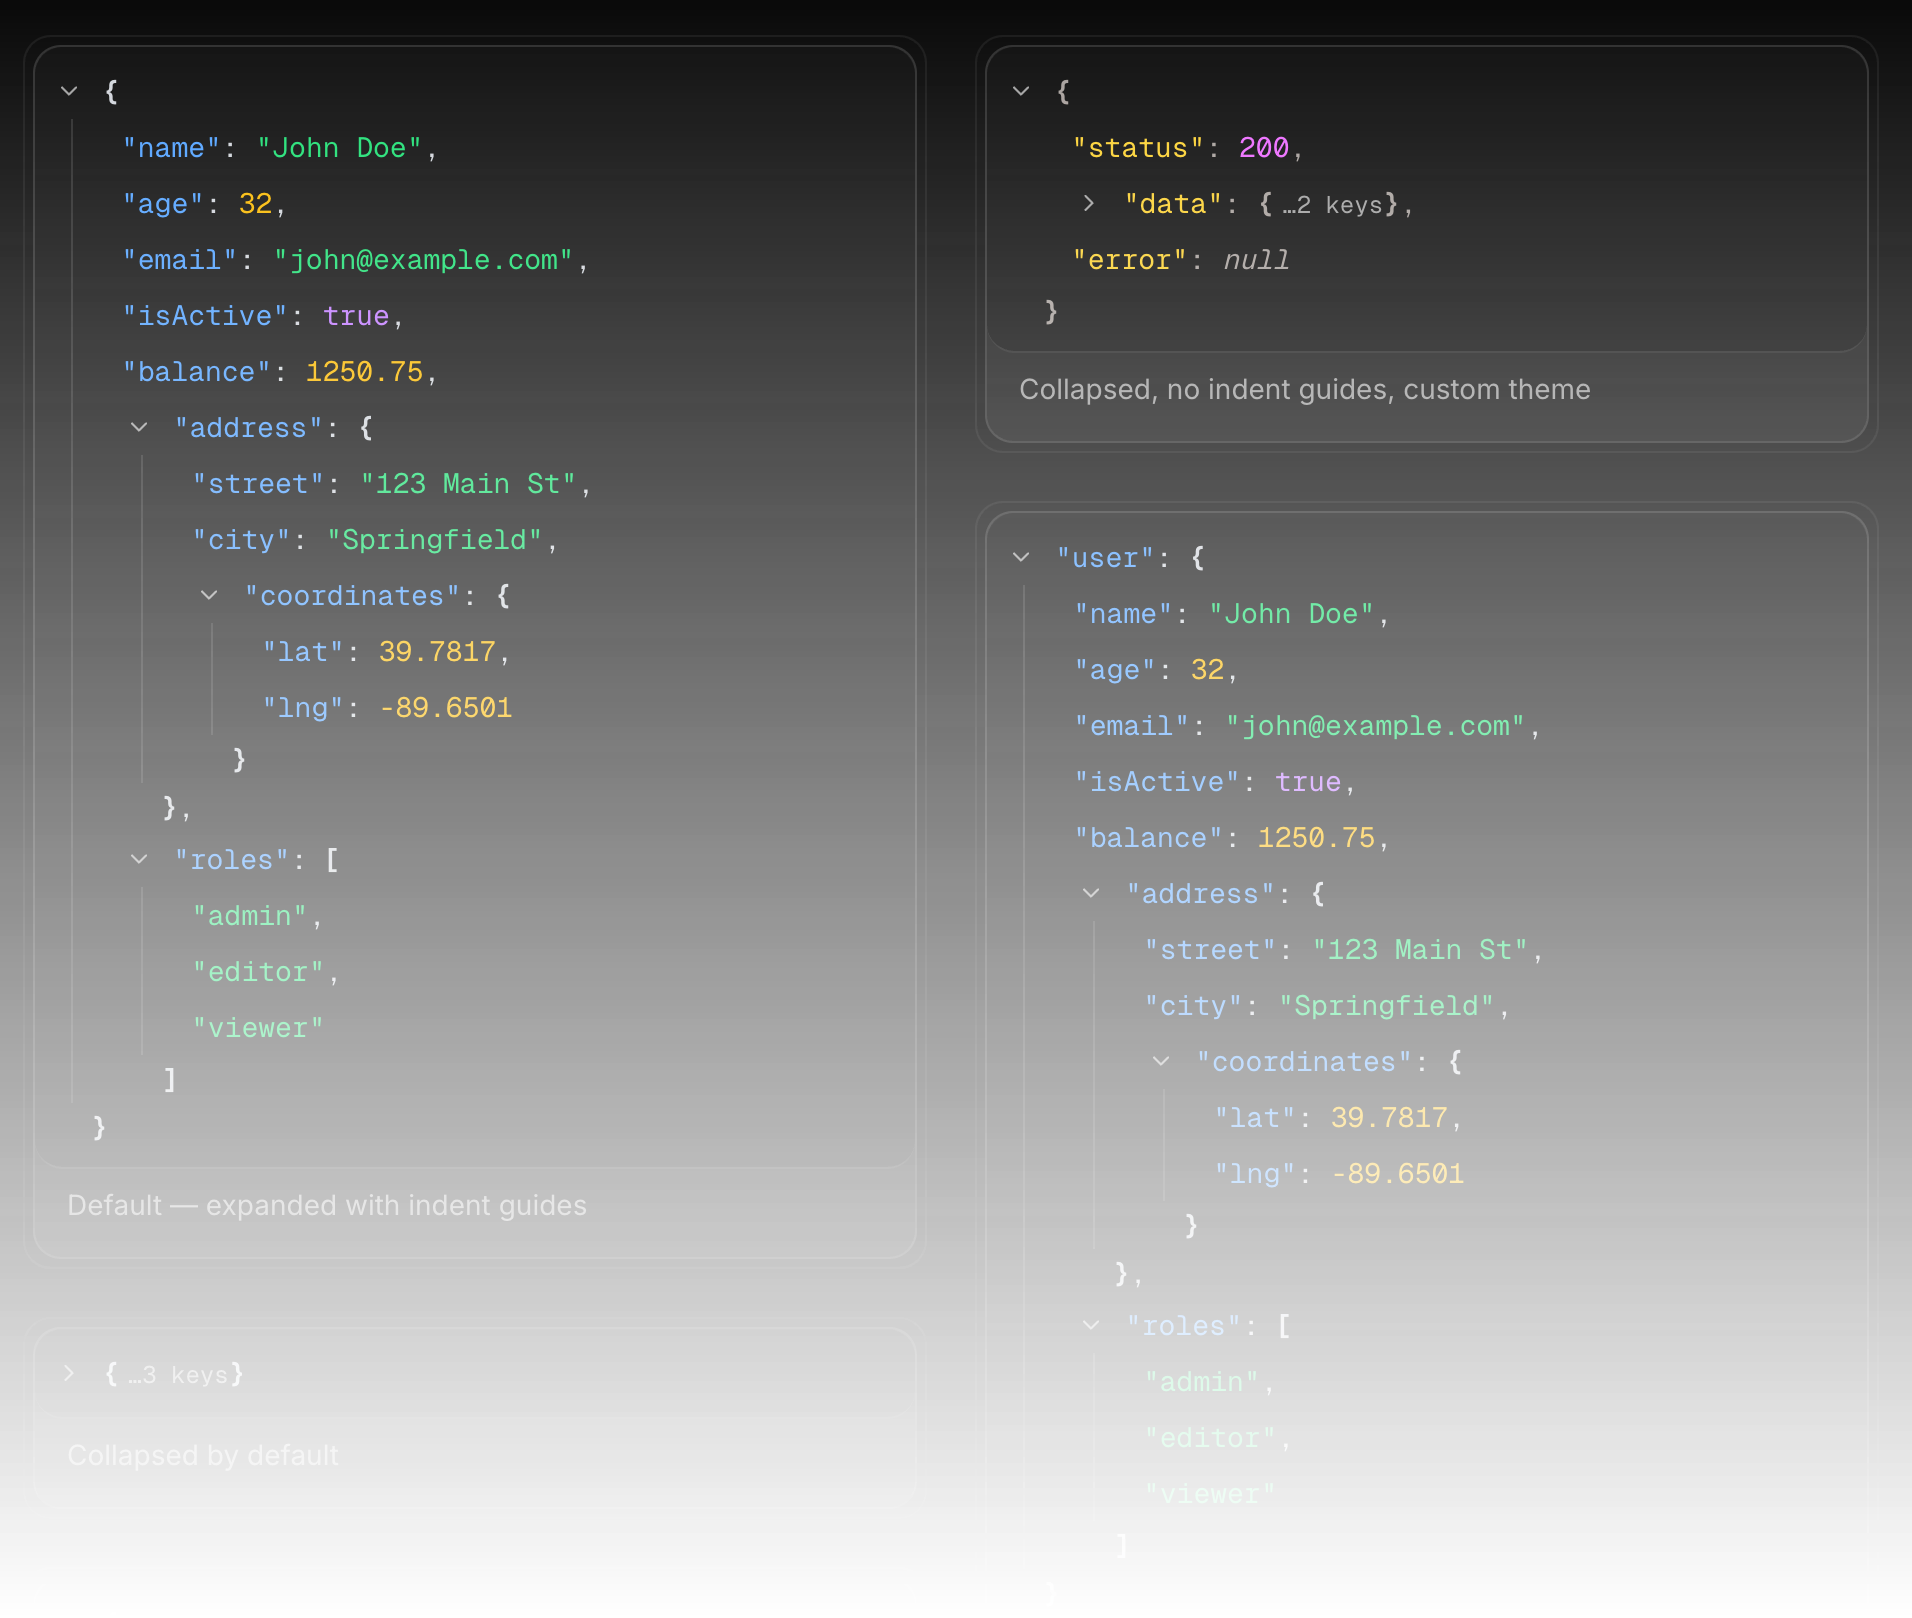Collapse the "coordinates" node under "user"

tap(1161, 1061)
